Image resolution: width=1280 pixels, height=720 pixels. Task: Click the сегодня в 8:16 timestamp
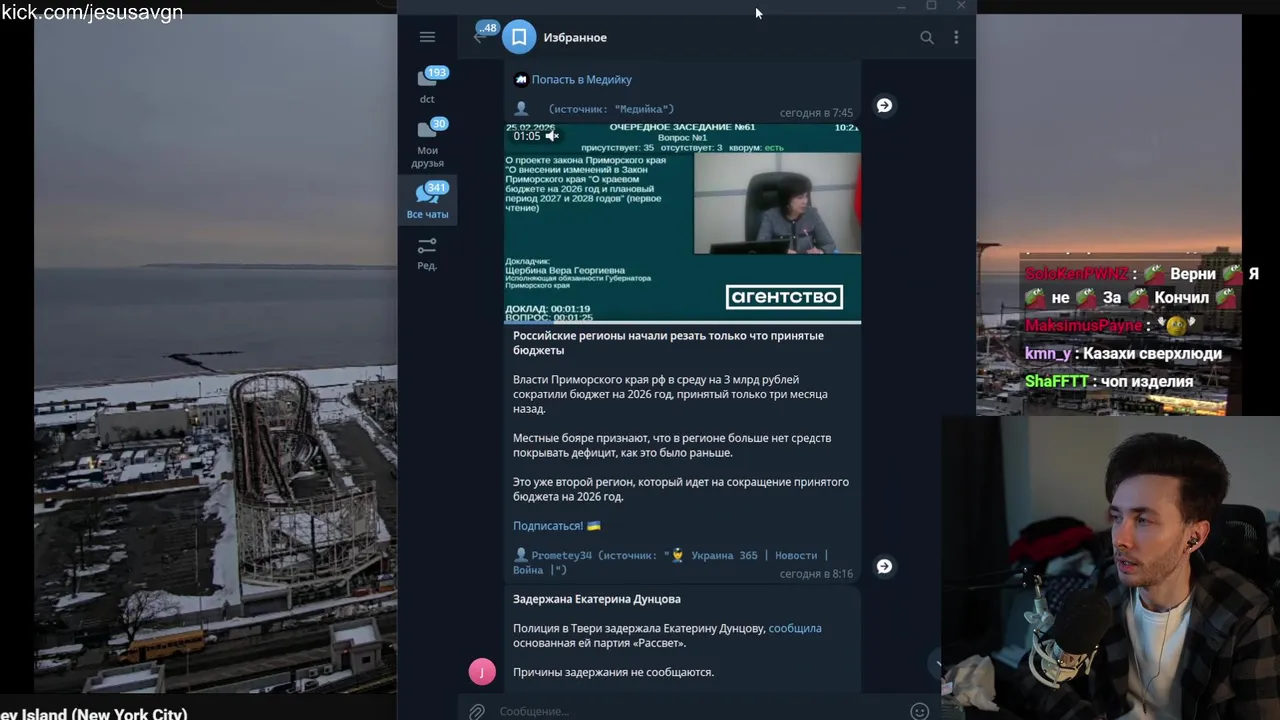(x=816, y=574)
